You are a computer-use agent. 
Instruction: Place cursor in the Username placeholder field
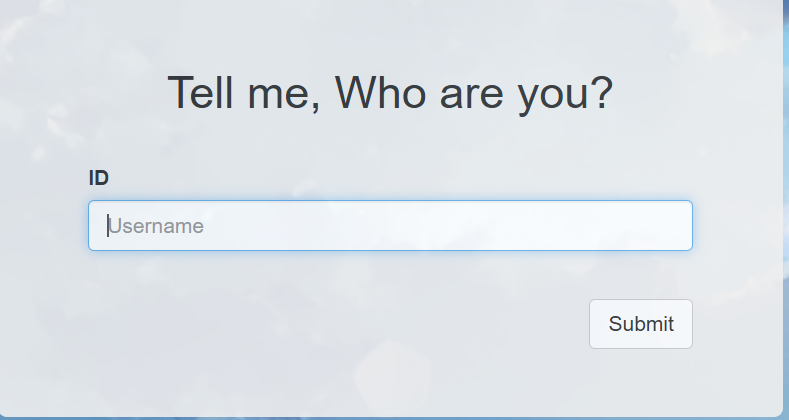coord(390,226)
